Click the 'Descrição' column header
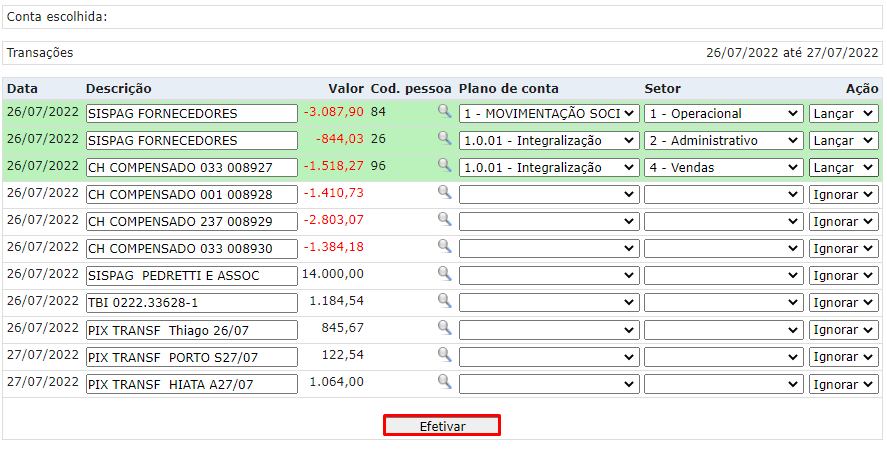The height and width of the screenshot is (453, 887). click(119, 89)
